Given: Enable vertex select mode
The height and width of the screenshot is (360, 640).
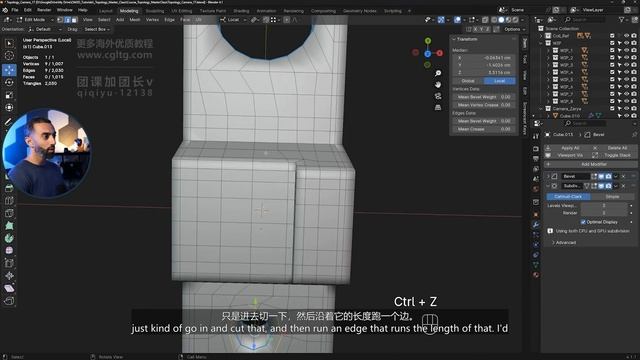Looking at the screenshot, I should [60, 20].
